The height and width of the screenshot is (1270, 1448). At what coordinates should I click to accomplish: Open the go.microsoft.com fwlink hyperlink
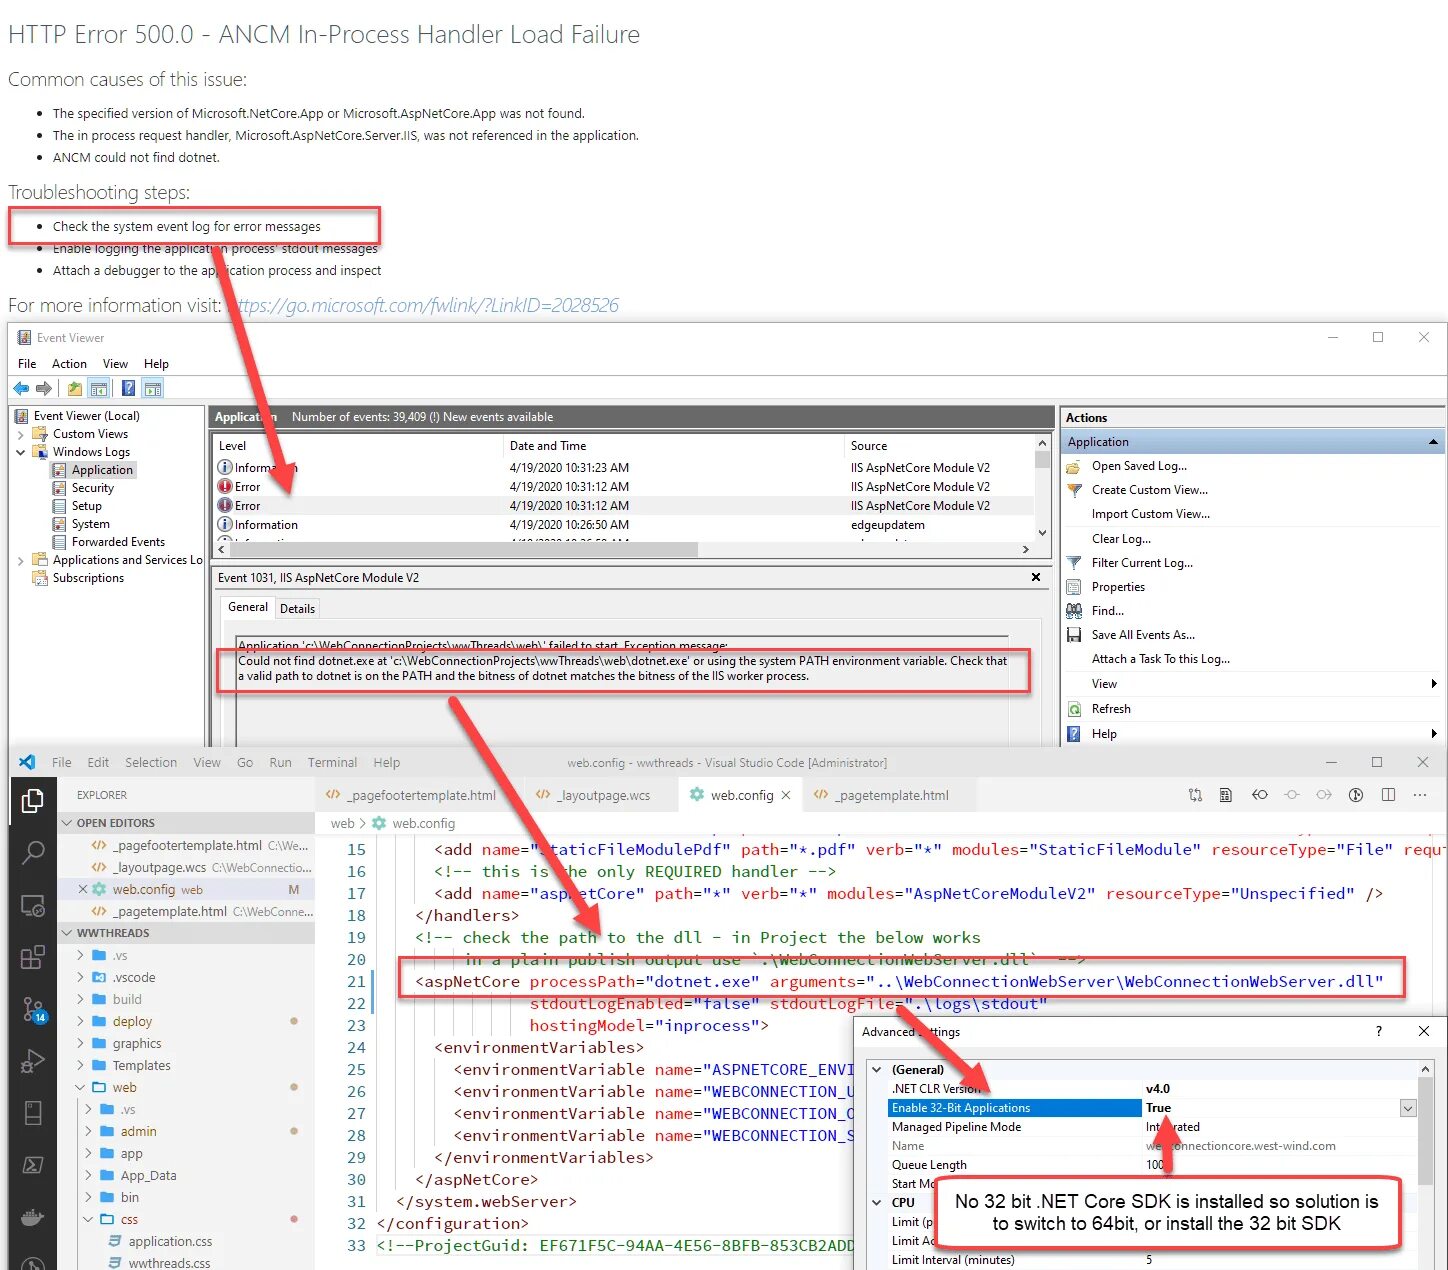(424, 305)
